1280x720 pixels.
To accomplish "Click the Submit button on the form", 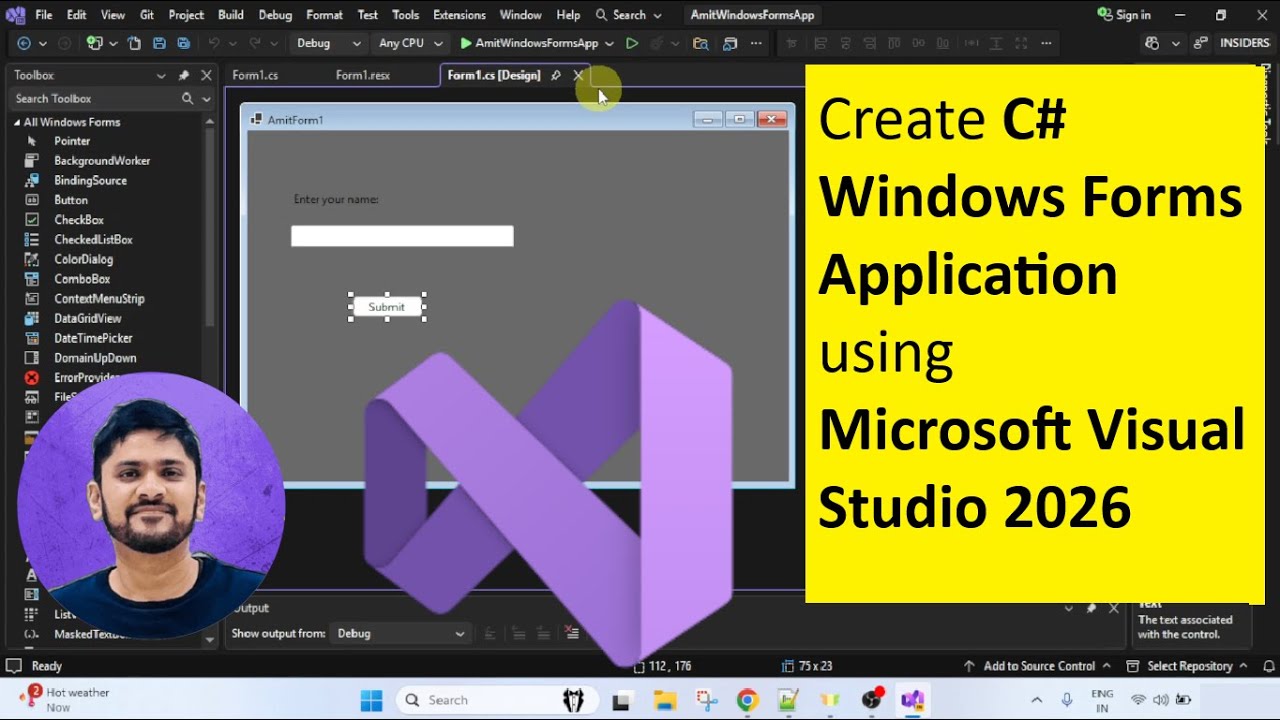I will (386, 307).
